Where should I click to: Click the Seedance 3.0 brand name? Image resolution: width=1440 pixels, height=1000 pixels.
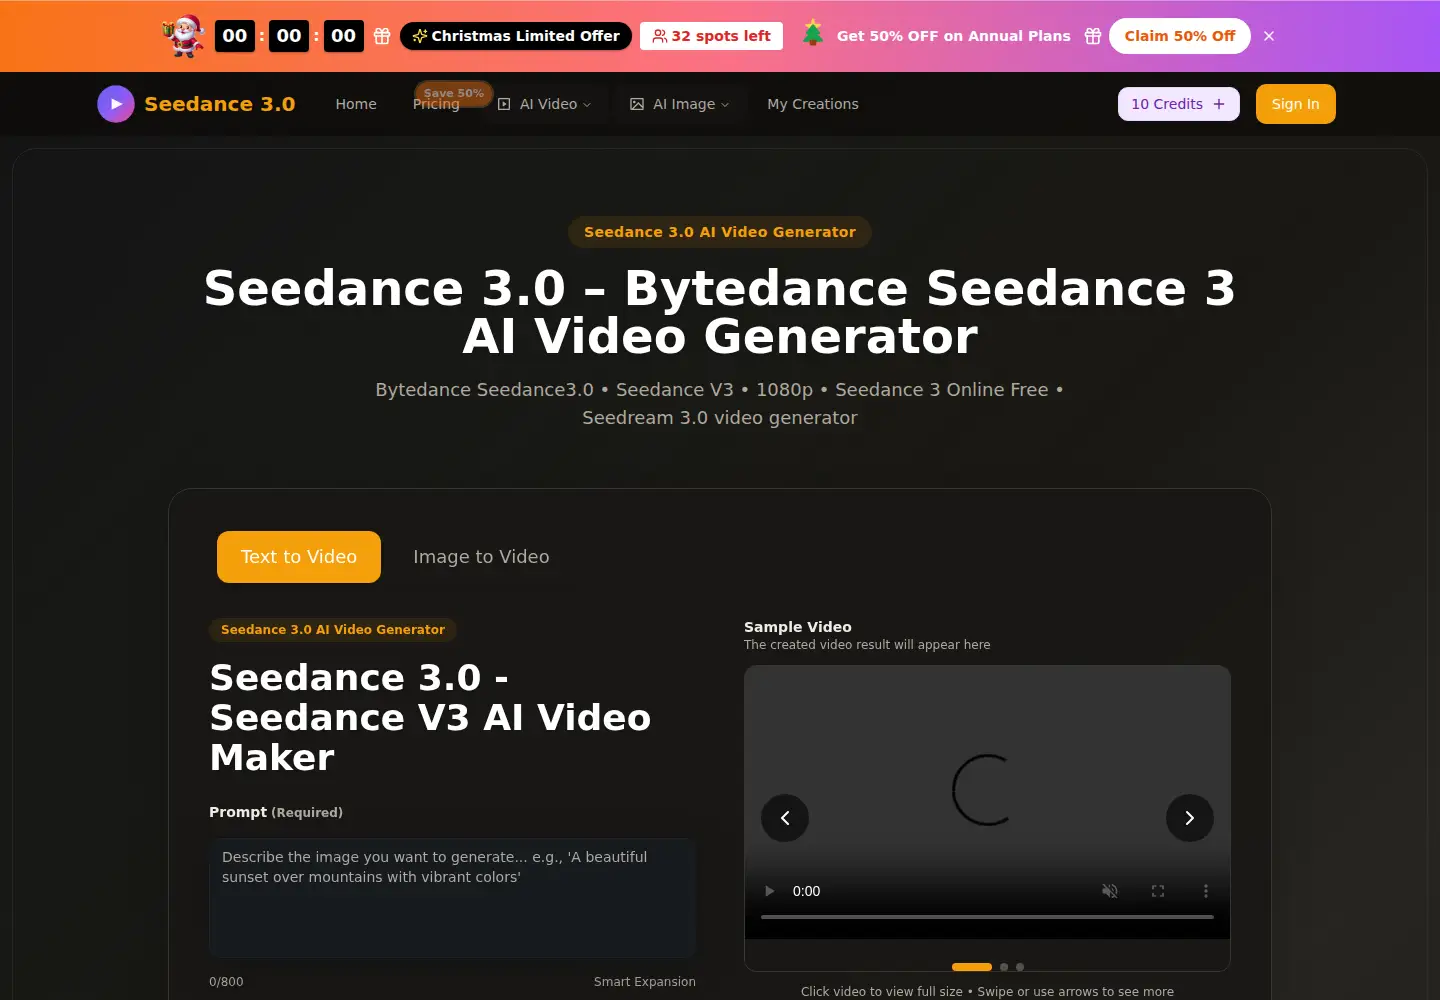(220, 104)
